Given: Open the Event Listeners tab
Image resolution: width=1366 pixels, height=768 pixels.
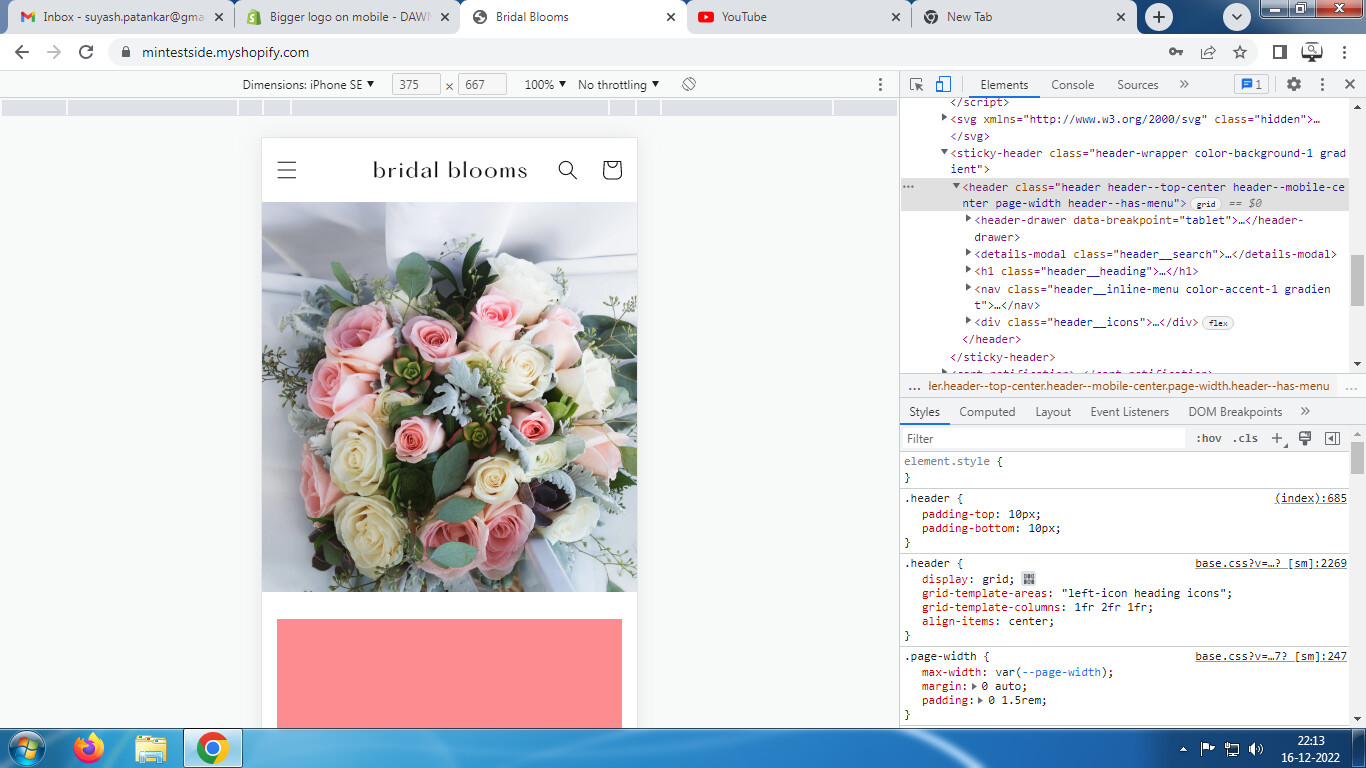Looking at the screenshot, I should [x=1129, y=412].
